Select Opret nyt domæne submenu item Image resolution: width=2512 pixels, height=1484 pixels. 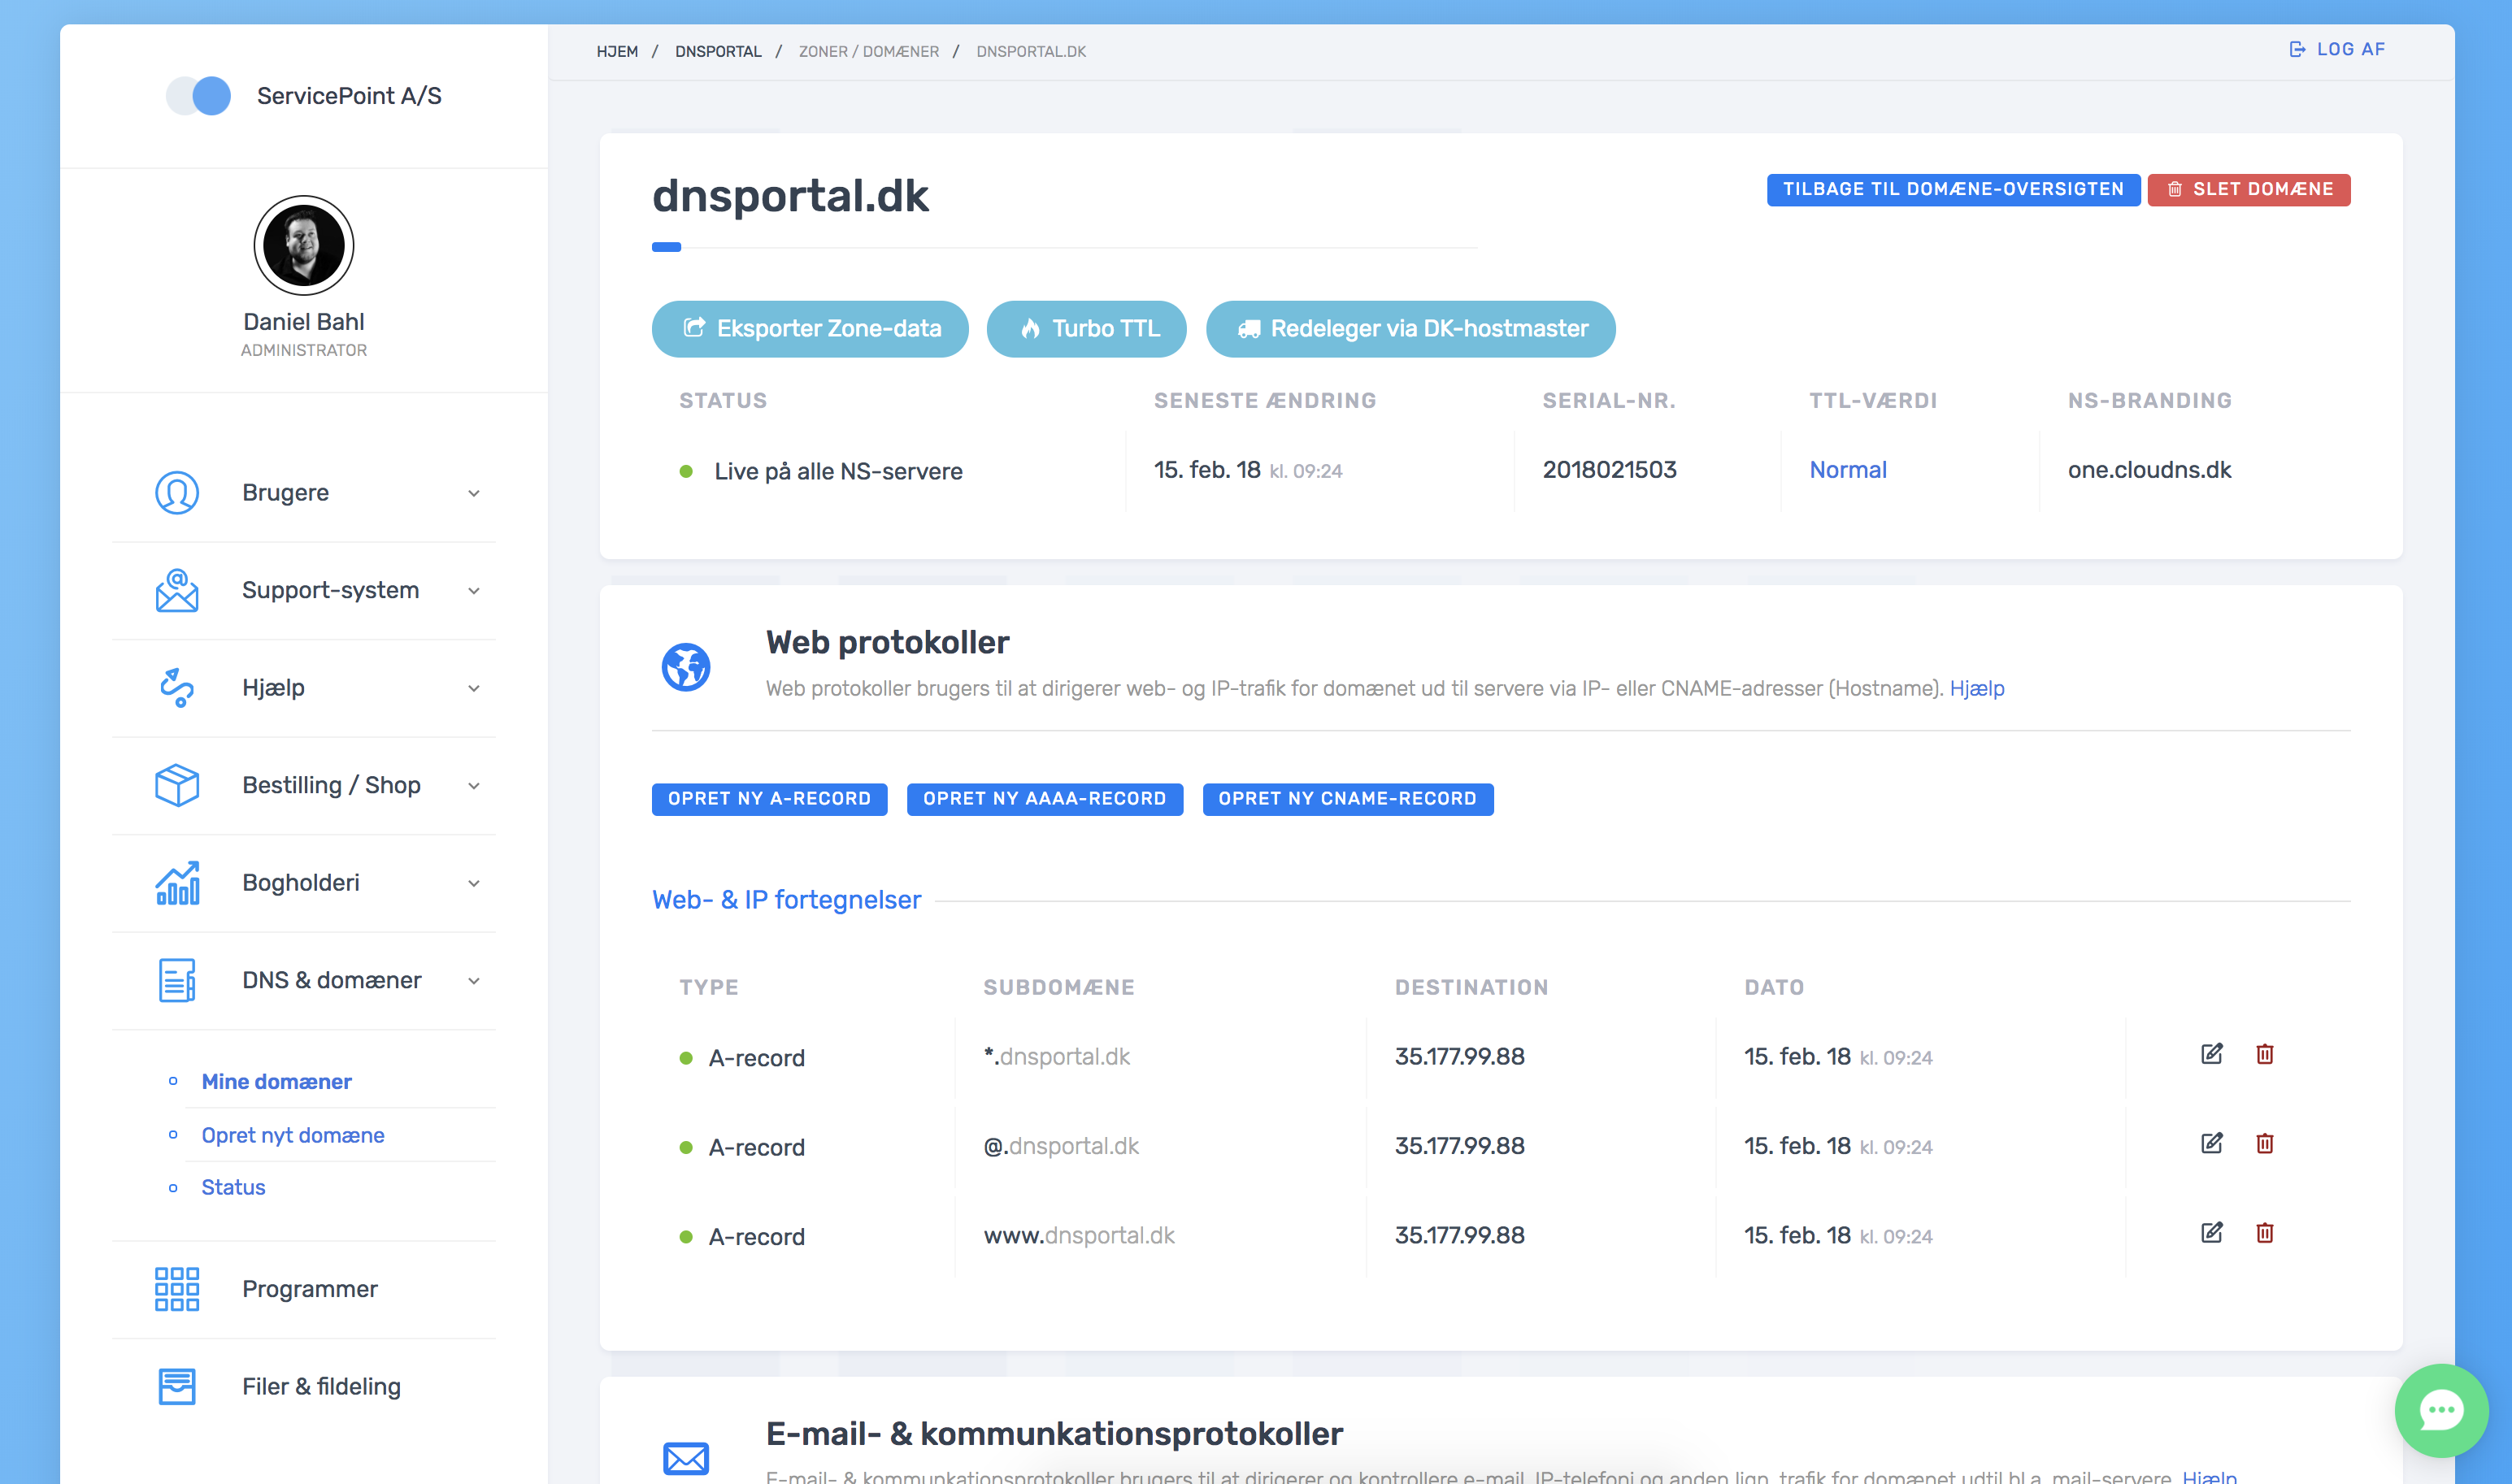pos(292,1135)
